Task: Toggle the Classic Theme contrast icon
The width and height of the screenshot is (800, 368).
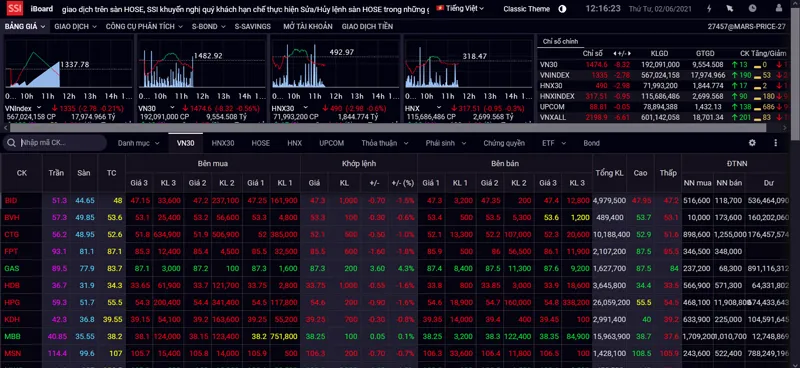Action: pos(562,9)
